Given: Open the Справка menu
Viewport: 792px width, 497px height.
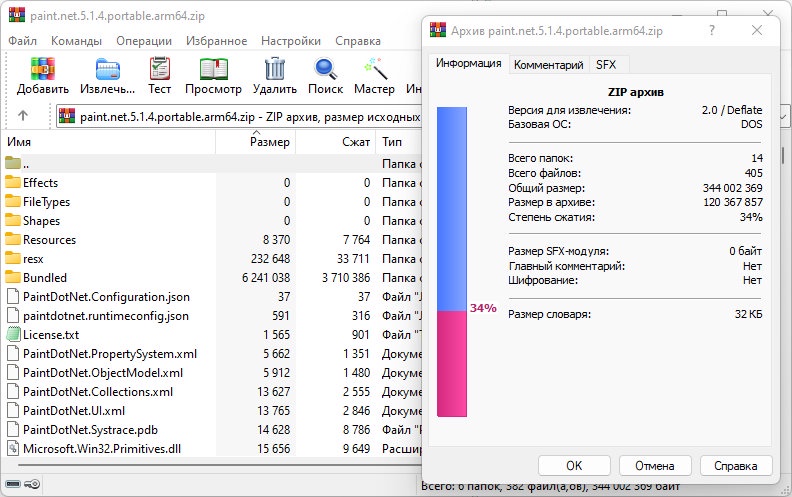Looking at the screenshot, I should pos(358,41).
